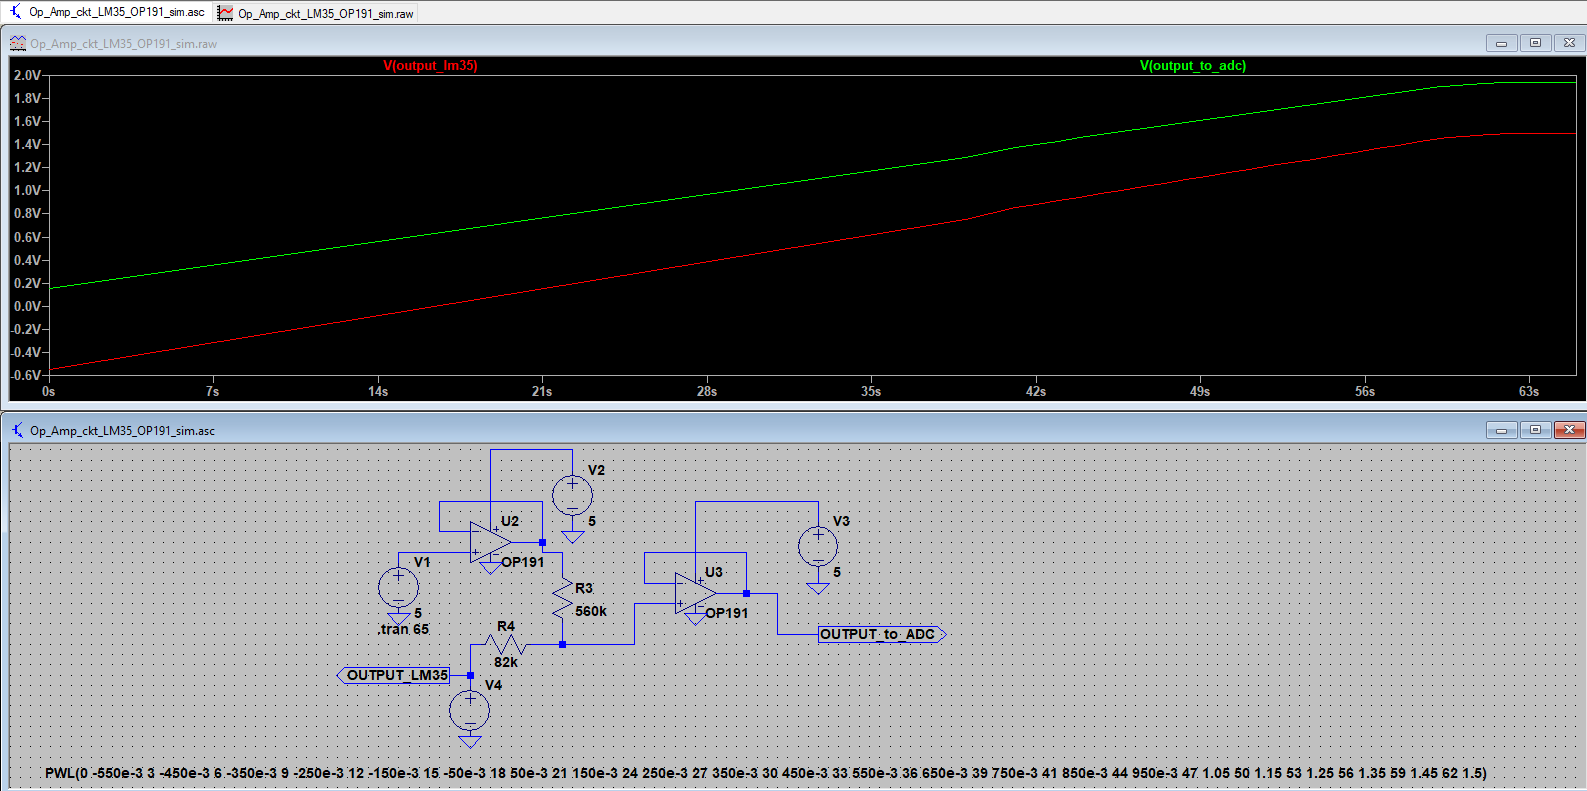Click the 82k resistor value
Screen dimensions: 1587x791
(x=506, y=662)
